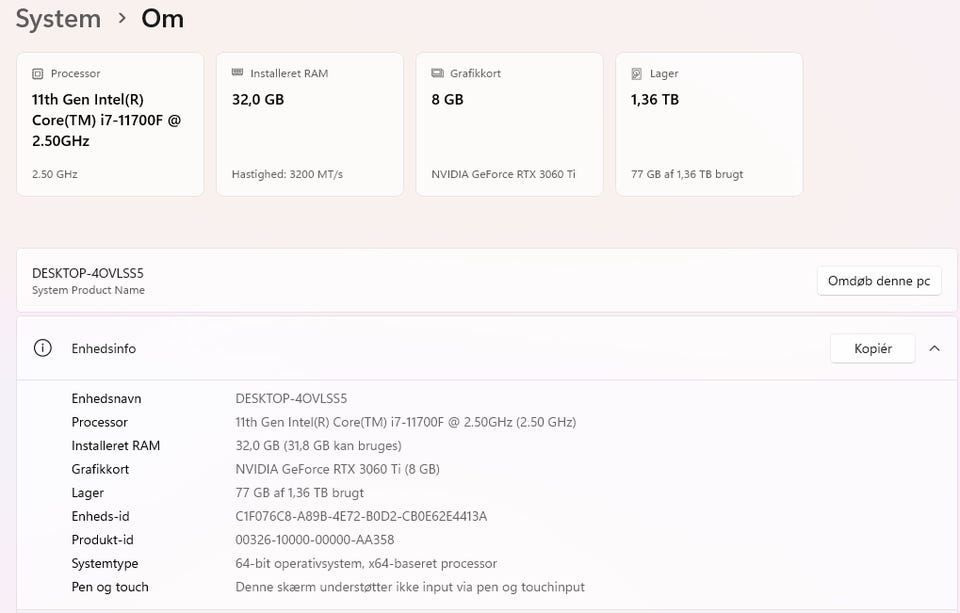Click the Enhedsnavn label
This screenshot has width=960, height=613.
tap(106, 399)
